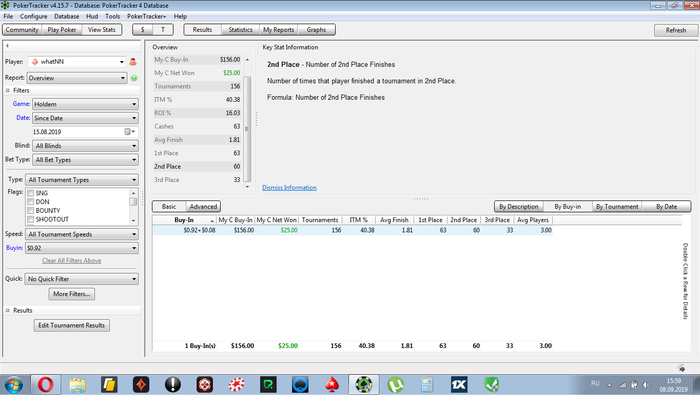Open uTorrent from the taskbar
This screenshot has width=700, height=403.
click(x=396, y=385)
